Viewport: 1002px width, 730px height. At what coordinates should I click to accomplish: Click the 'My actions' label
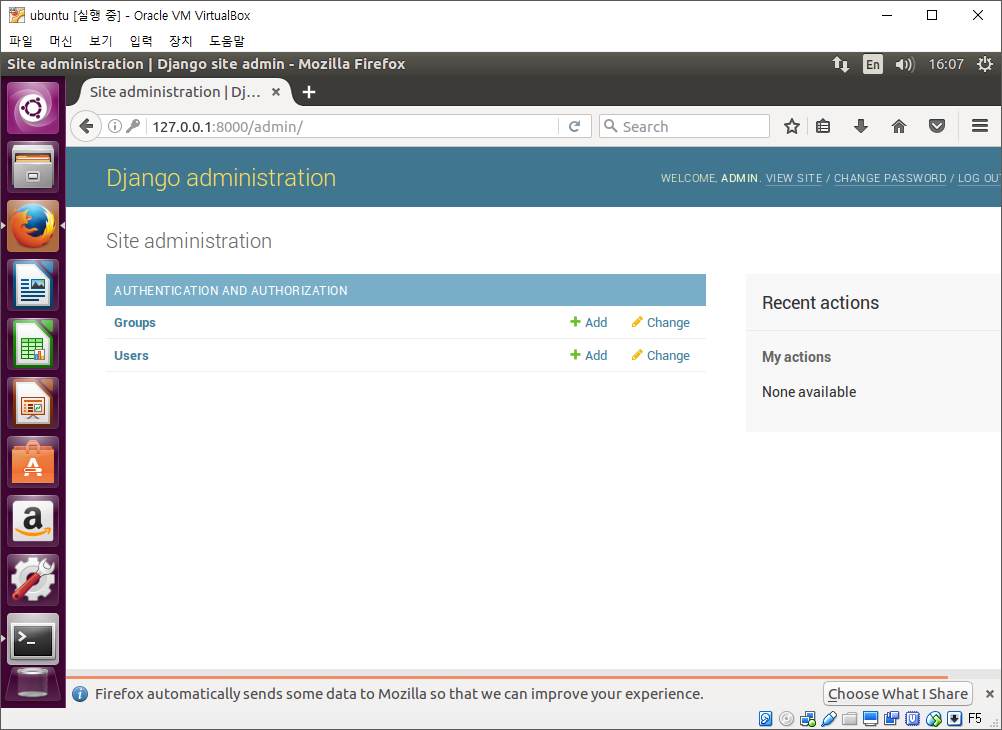(x=796, y=357)
